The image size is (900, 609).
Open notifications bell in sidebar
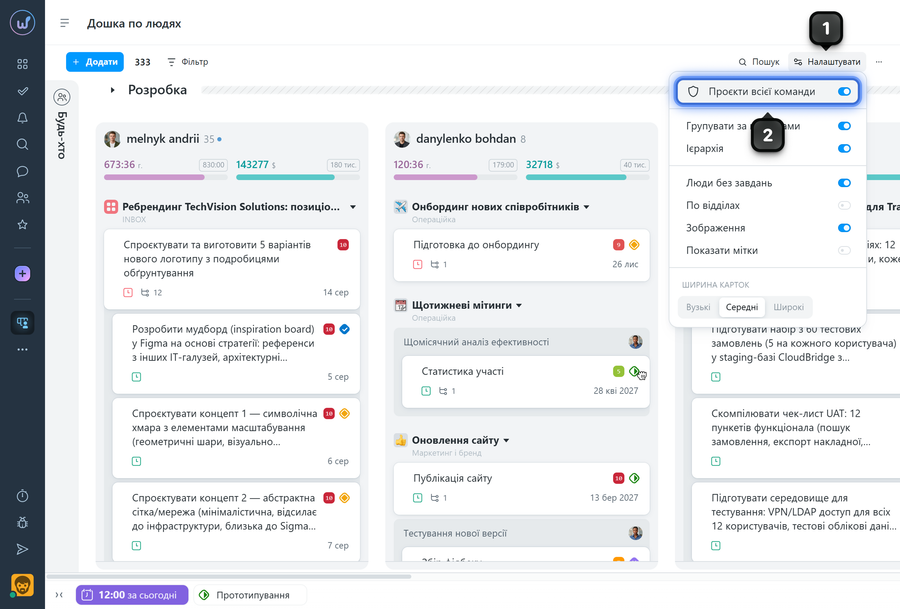pyautogui.click(x=22, y=118)
